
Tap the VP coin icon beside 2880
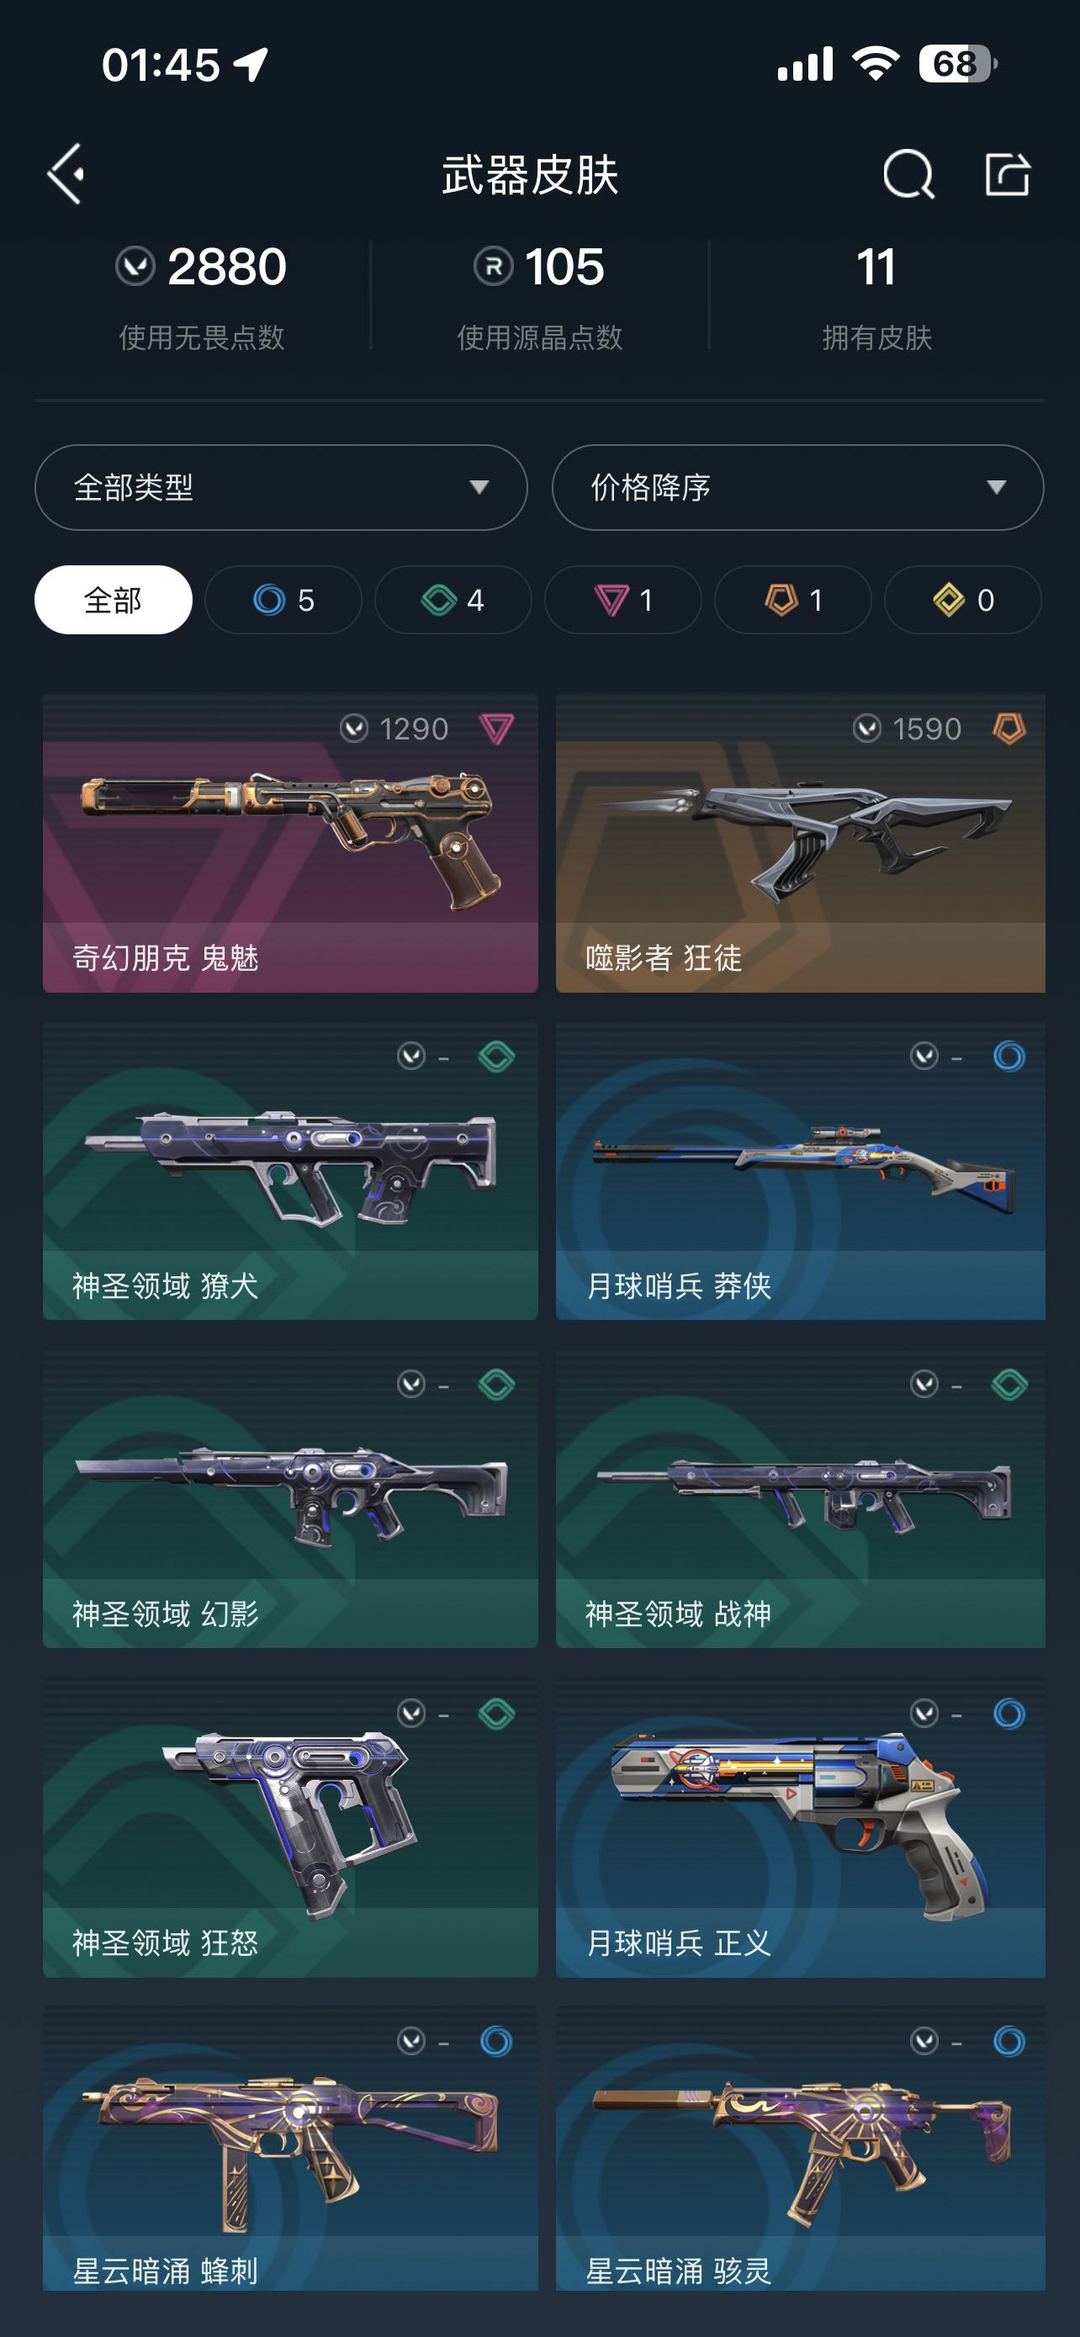(135, 267)
